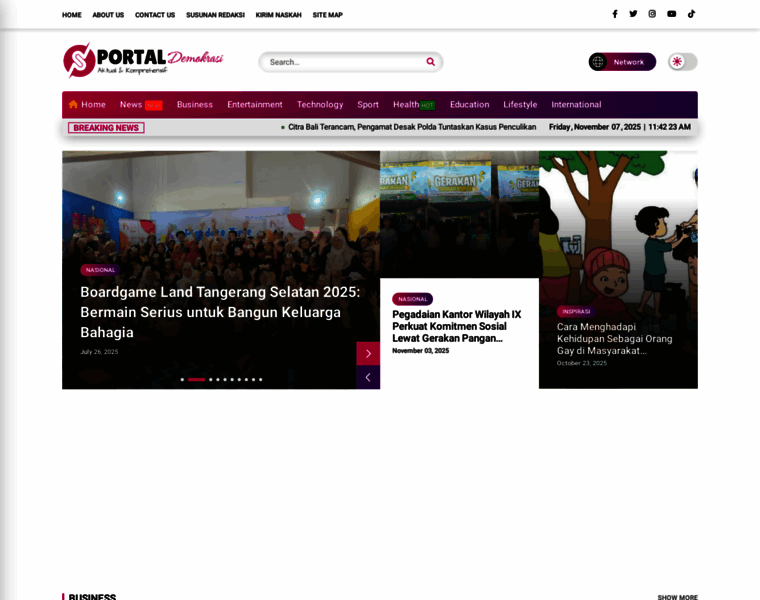This screenshot has height=600, width=760.
Task: Select the first slider pagination dot
Action: tap(182, 379)
